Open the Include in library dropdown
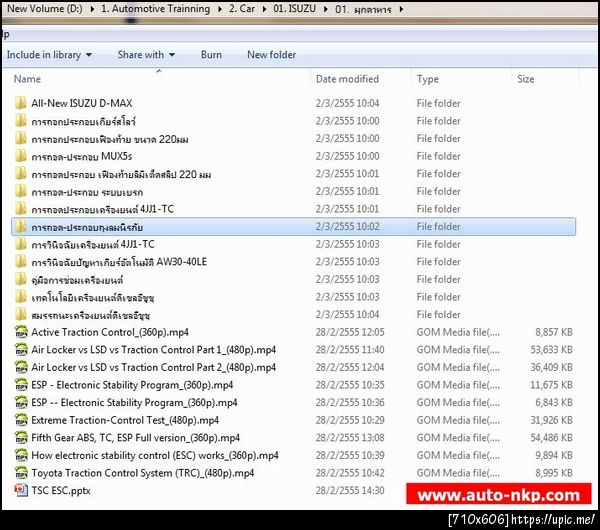The image size is (600, 530). click(49, 55)
